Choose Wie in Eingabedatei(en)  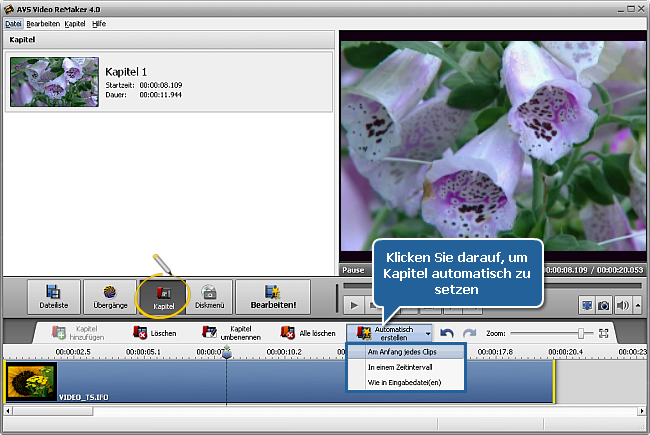pos(406,382)
